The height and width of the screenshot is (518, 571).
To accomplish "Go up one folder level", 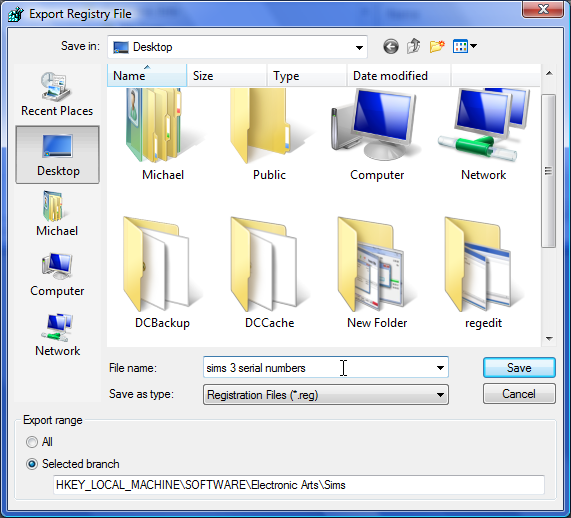I will click(x=414, y=46).
